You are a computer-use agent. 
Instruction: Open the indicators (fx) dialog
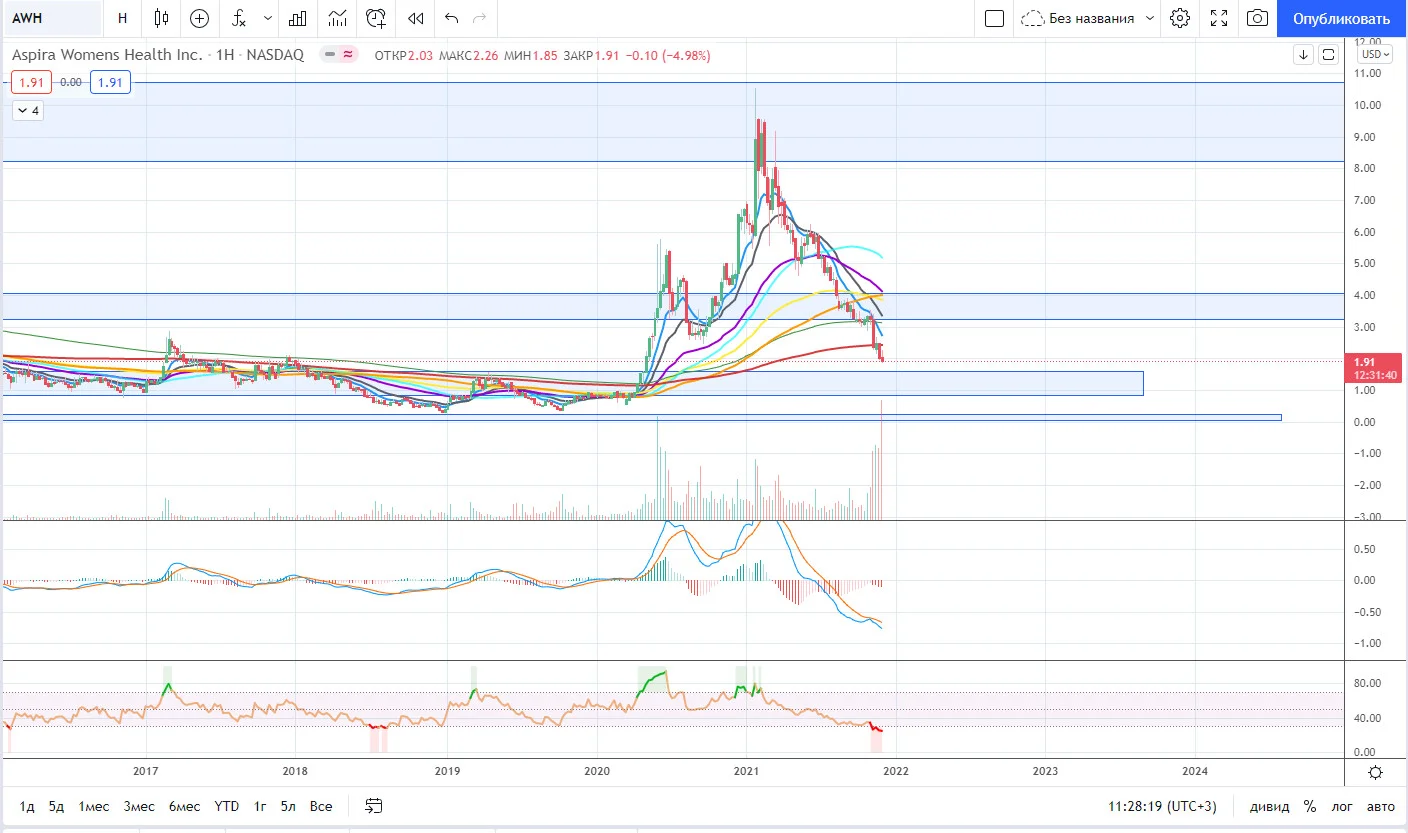[239, 18]
